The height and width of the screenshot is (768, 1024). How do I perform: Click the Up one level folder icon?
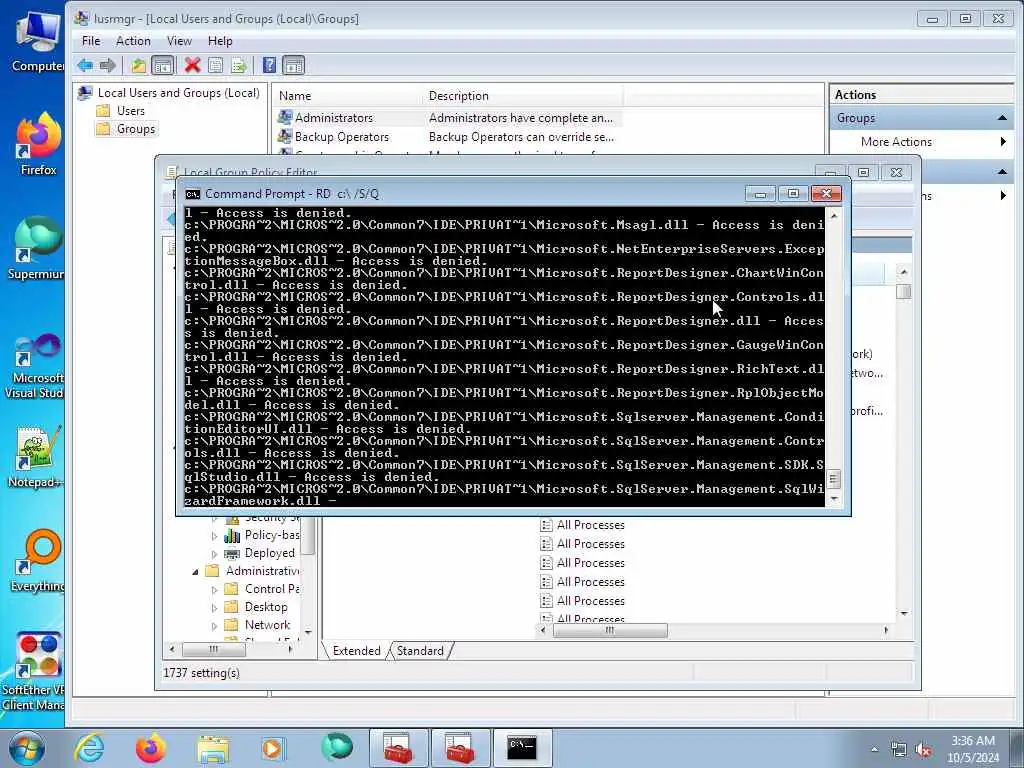(x=138, y=65)
